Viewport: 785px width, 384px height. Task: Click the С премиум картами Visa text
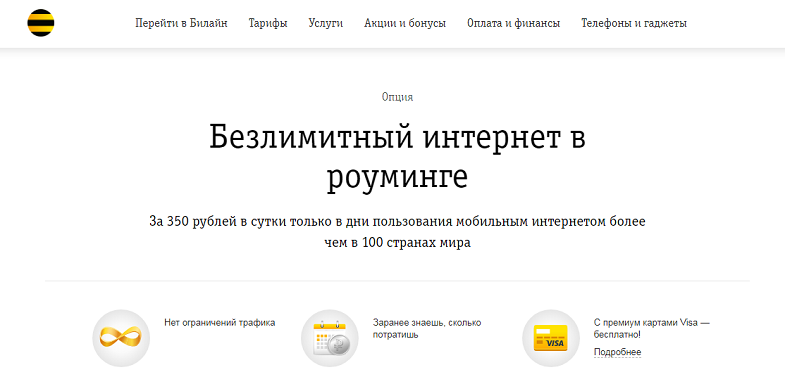(652, 328)
